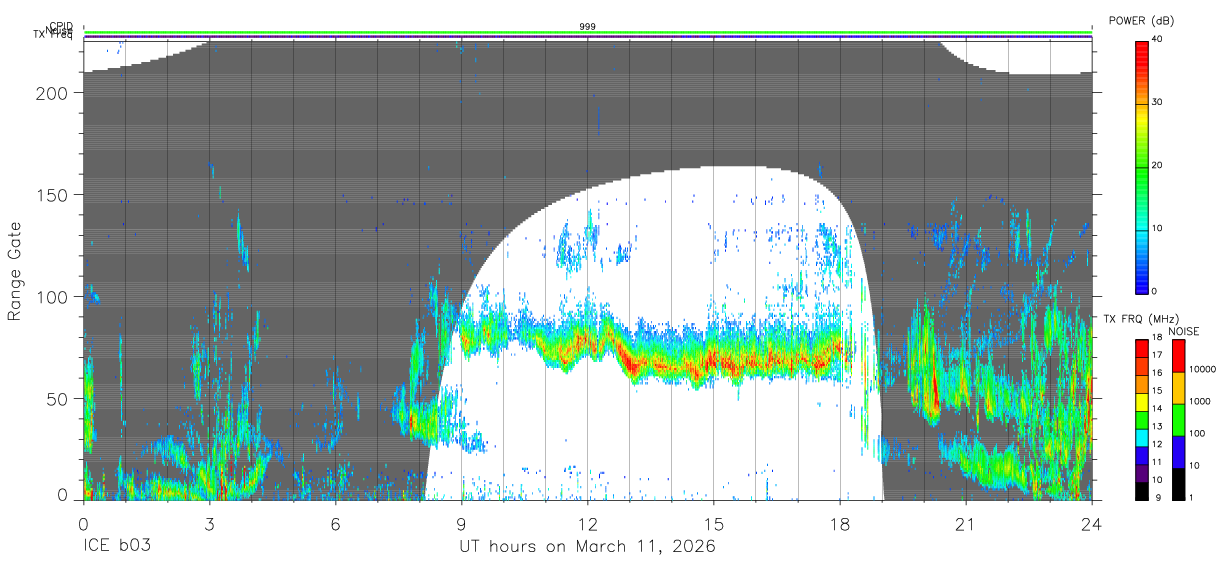Screen dimensions: 1228x567
Task: Click the 15 hour label on the UT axis
Action: 714,524
